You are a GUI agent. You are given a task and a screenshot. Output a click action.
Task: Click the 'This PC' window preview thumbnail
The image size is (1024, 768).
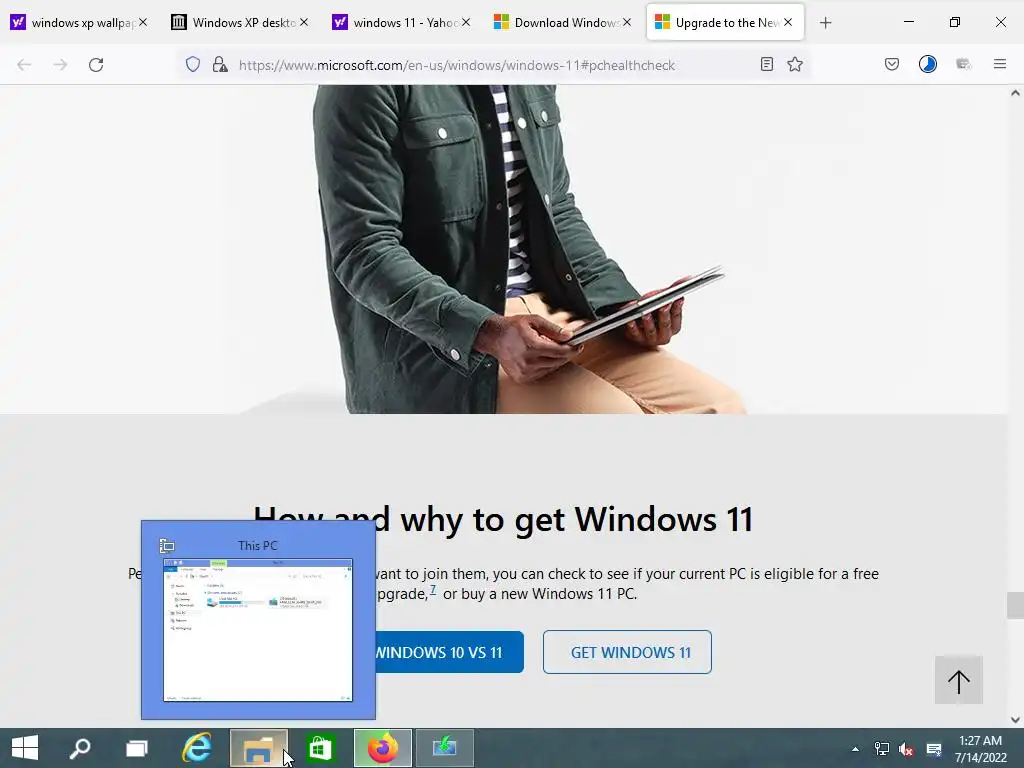pos(258,630)
